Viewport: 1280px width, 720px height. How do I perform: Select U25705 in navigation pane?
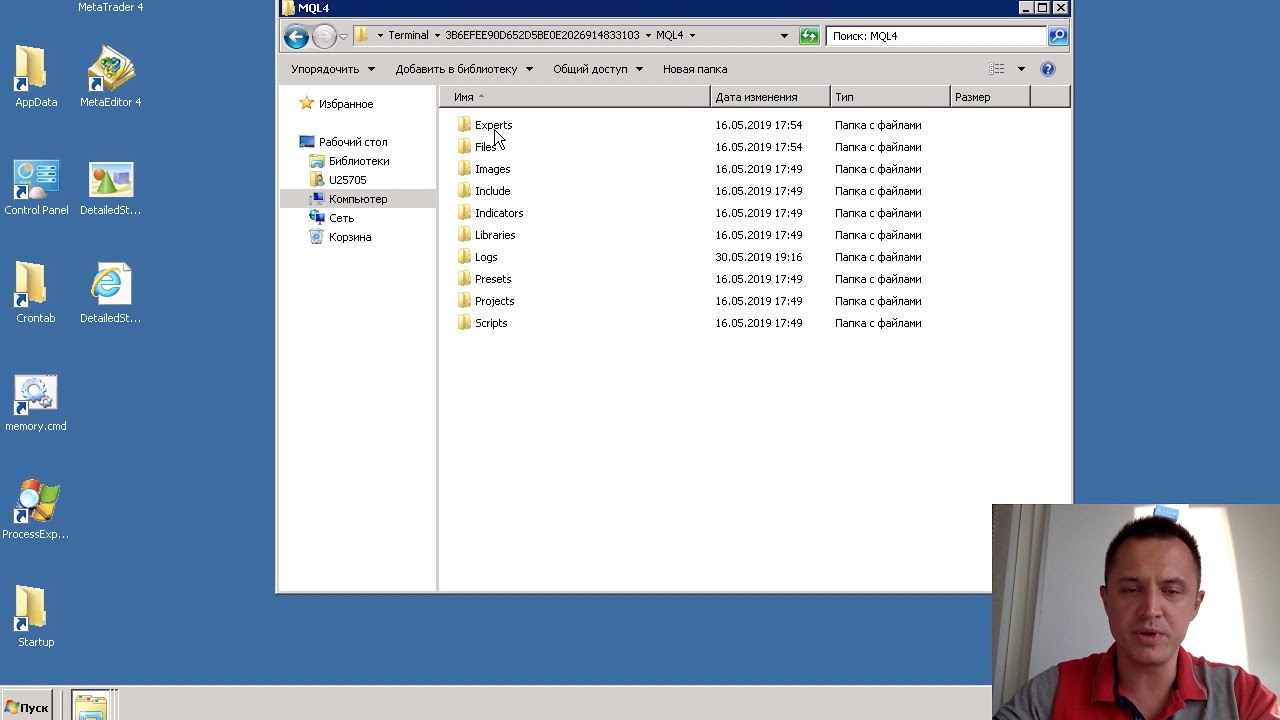tap(347, 180)
